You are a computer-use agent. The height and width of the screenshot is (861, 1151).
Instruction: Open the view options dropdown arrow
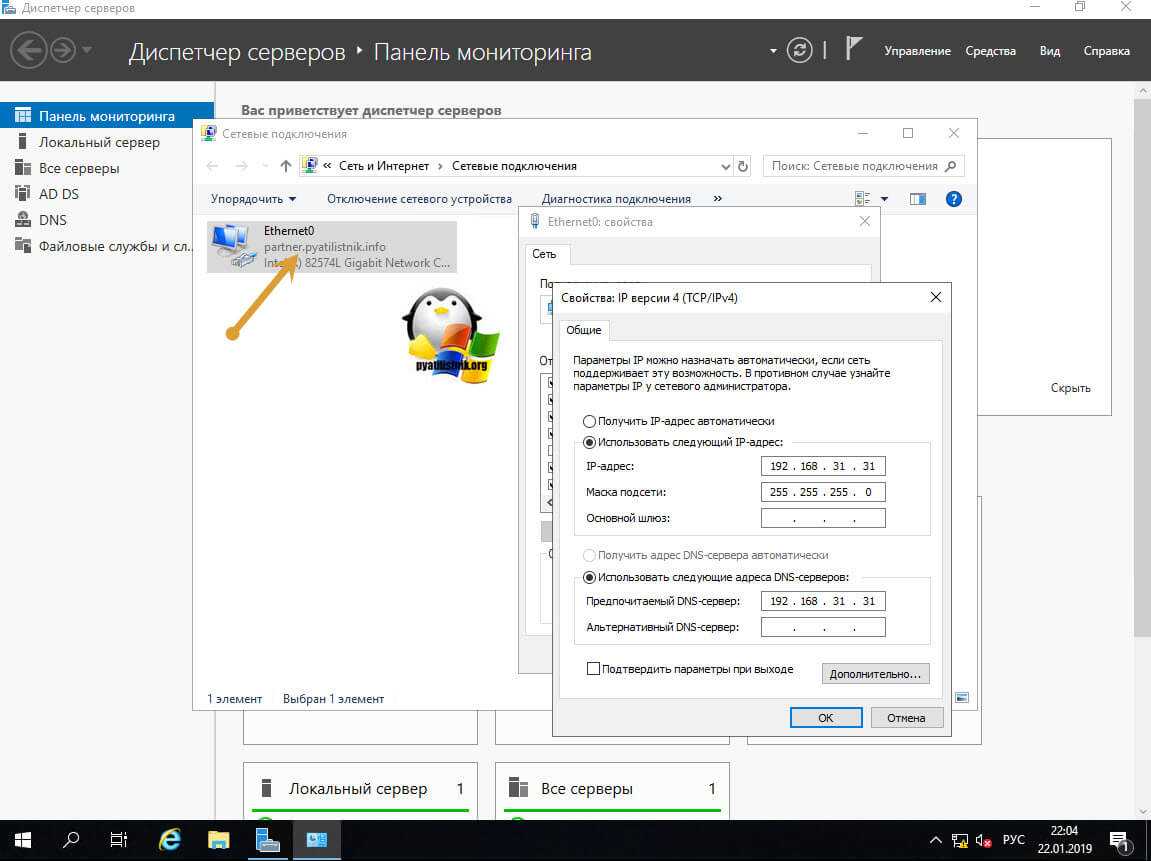[x=884, y=199]
